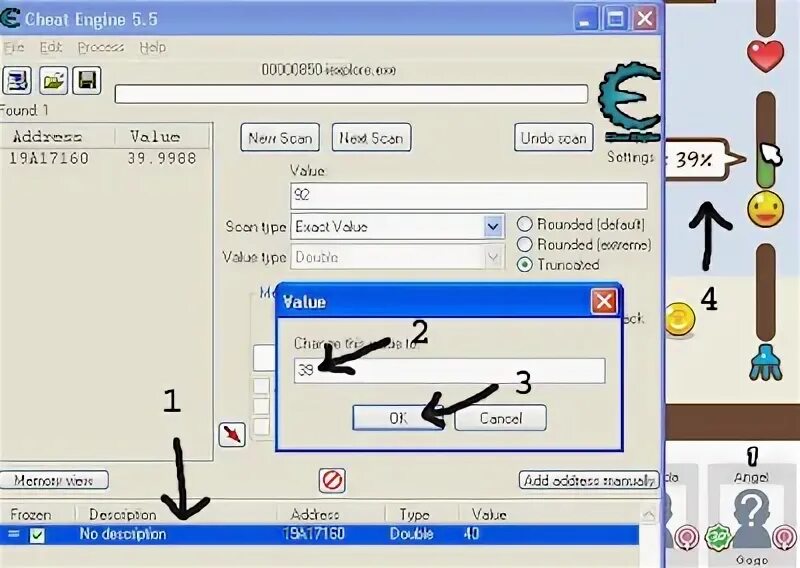Click the Description column header
Screen dimensions: 800x568
pyautogui.click(x=122, y=514)
